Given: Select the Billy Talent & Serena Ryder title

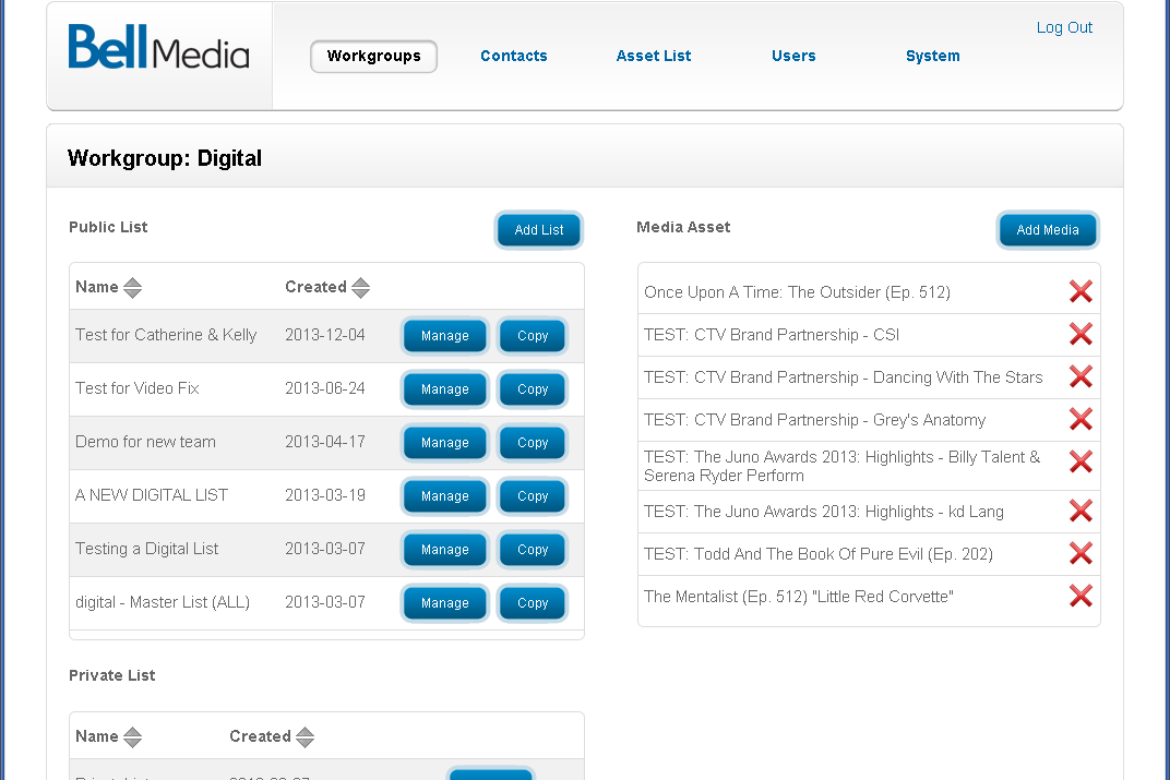Looking at the screenshot, I should [842, 466].
